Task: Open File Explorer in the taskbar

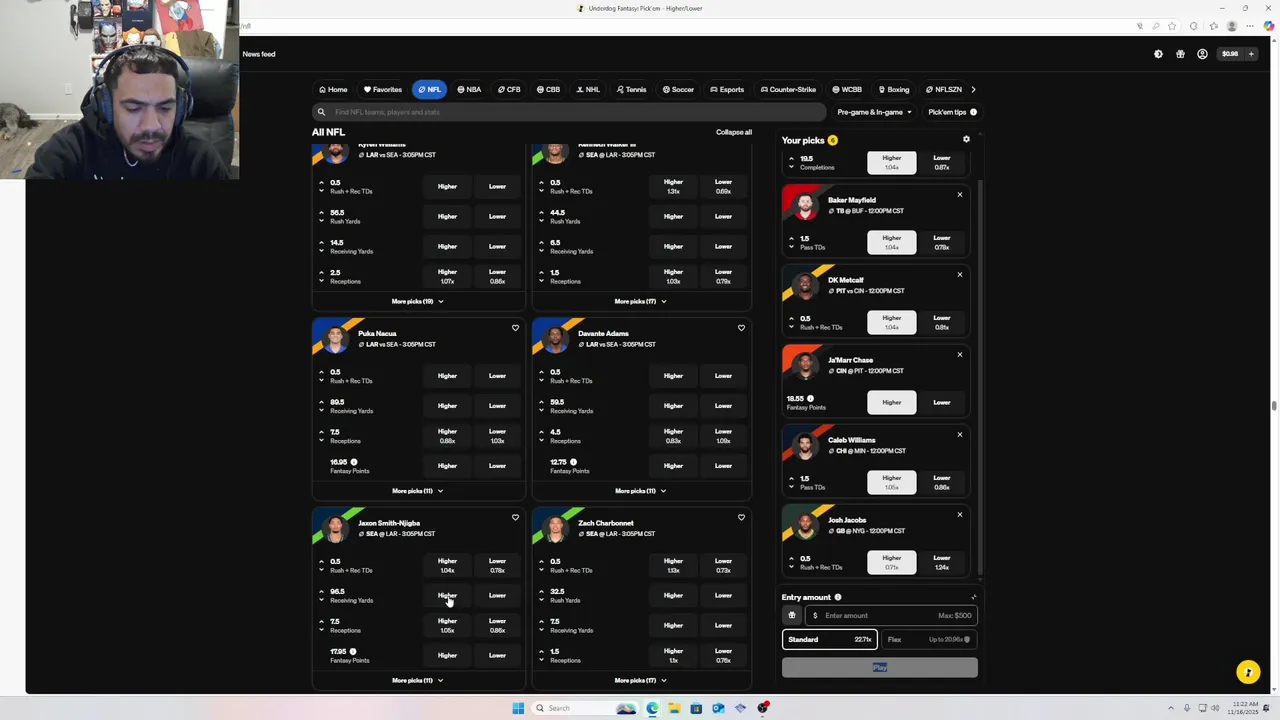Action: (674, 708)
